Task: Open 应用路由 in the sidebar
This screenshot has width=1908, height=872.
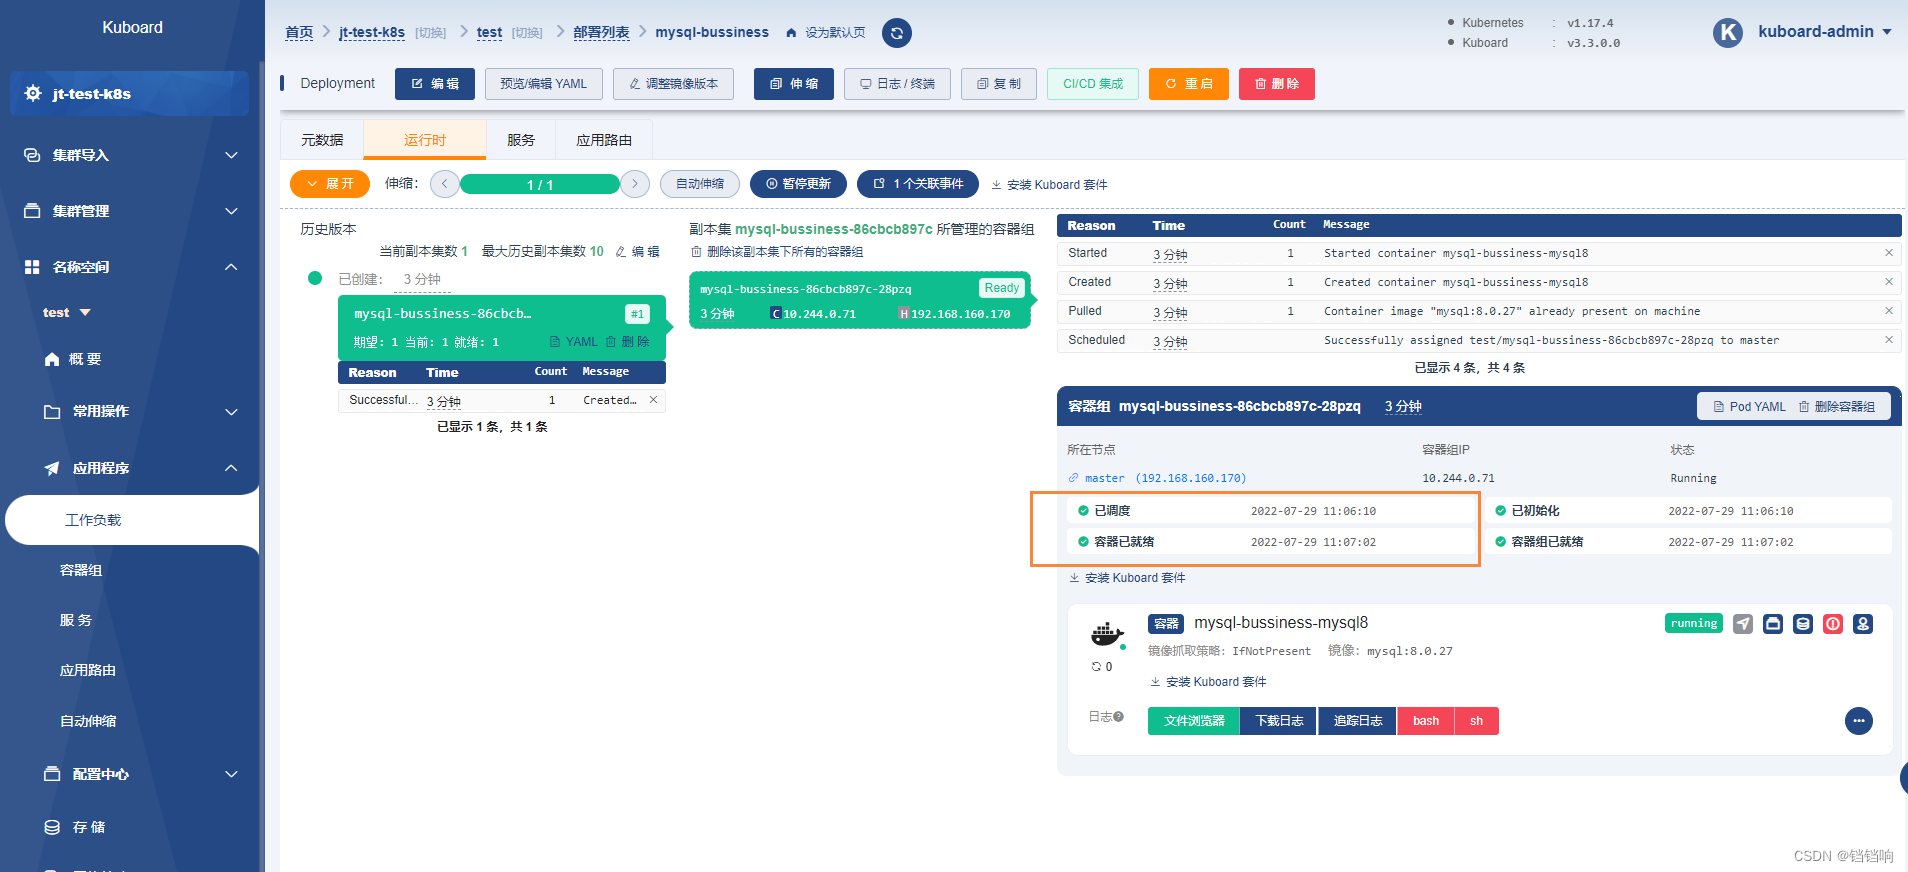Action: click(x=88, y=670)
